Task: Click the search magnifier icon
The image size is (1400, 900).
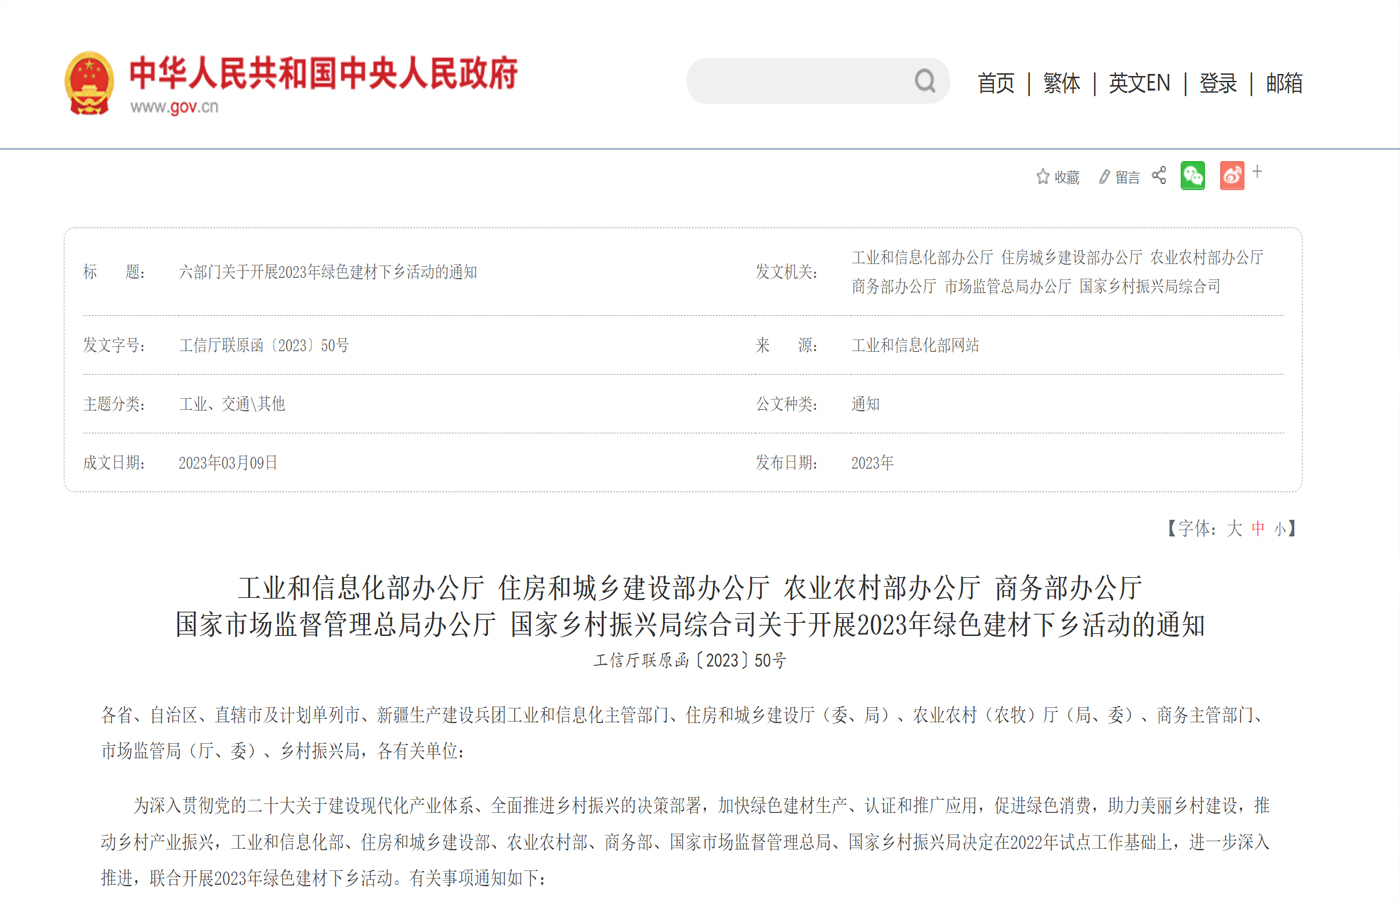Action: click(925, 81)
